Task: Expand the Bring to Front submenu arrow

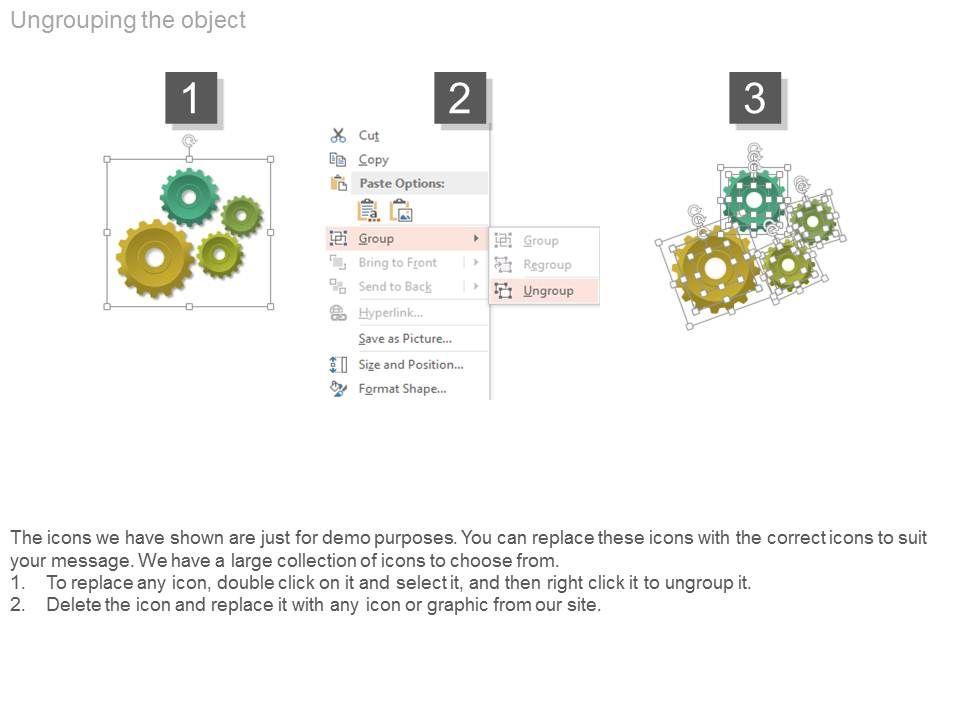Action: pyautogui.click(x=476, y=262)
